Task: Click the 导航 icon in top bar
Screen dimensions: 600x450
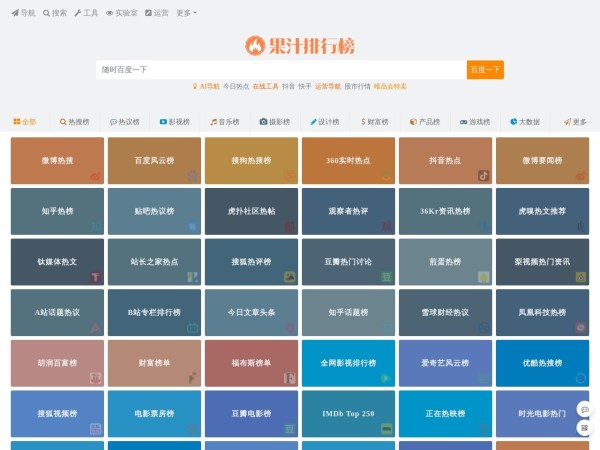Action: click(14, 13)
